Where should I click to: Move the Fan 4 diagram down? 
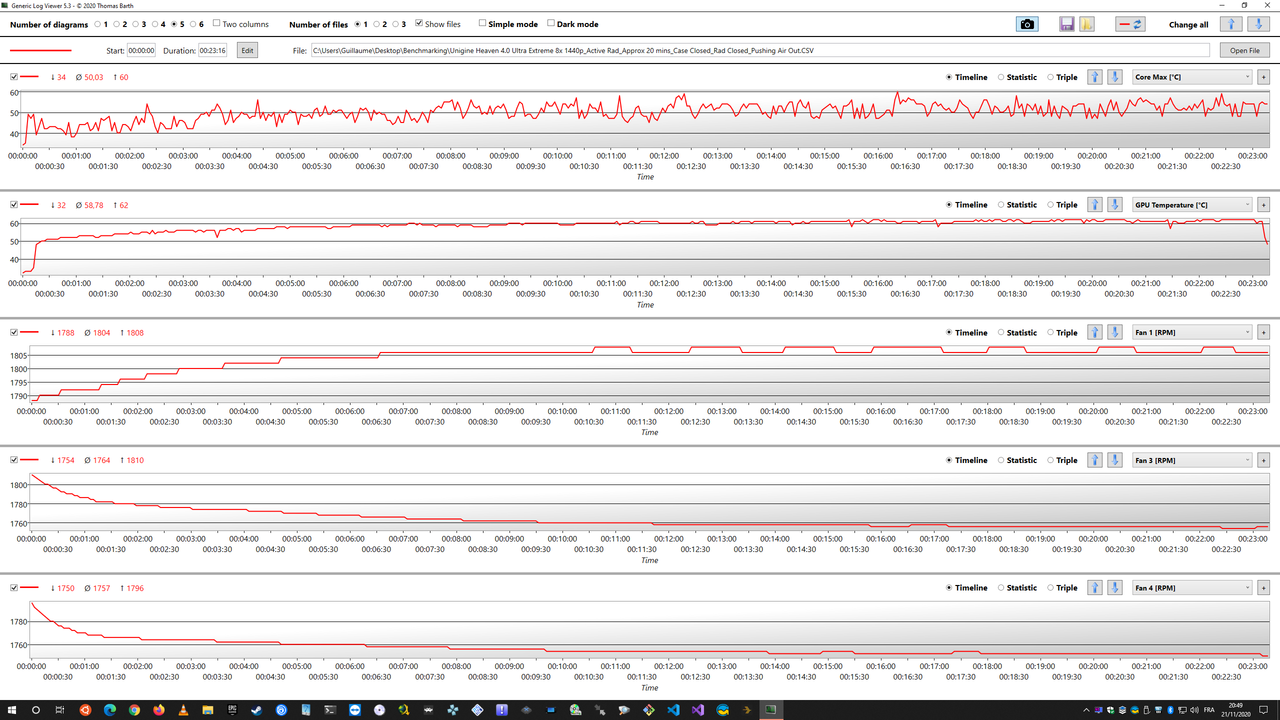click(x=1114, y=587)
